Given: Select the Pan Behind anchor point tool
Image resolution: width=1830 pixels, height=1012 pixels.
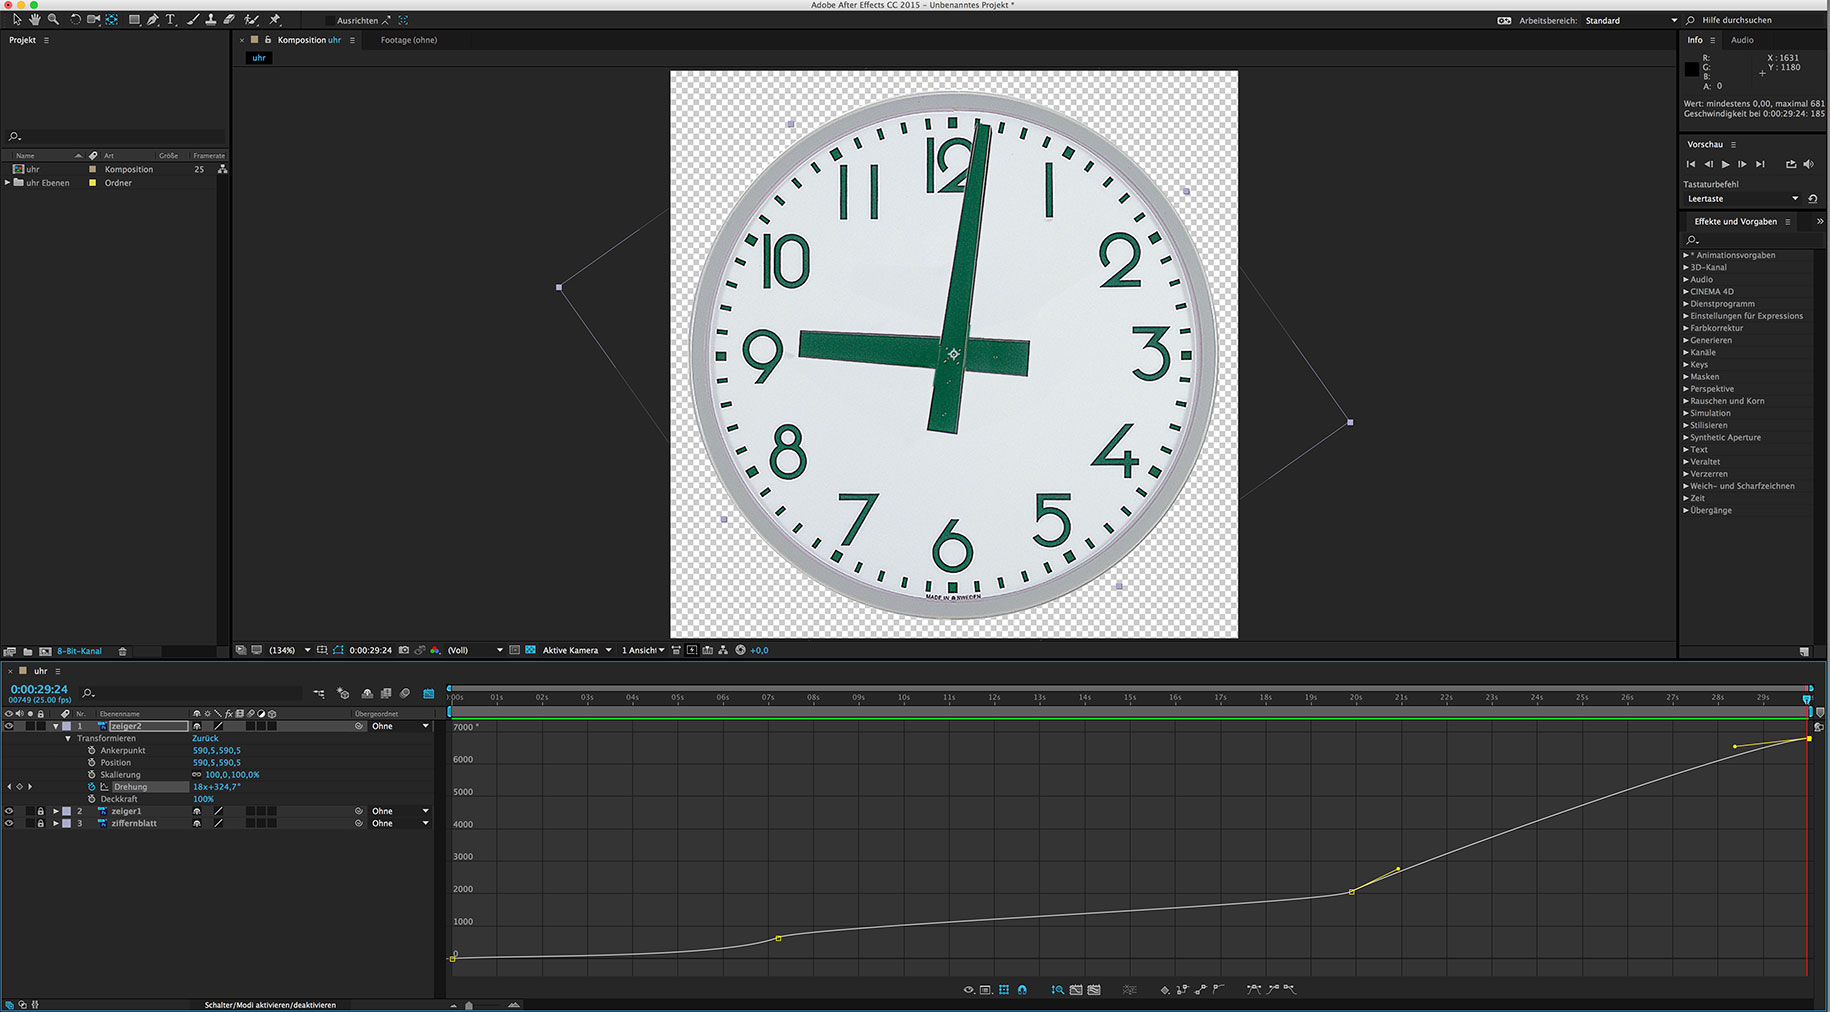Looking at the screenshot, I should [112, 20].
